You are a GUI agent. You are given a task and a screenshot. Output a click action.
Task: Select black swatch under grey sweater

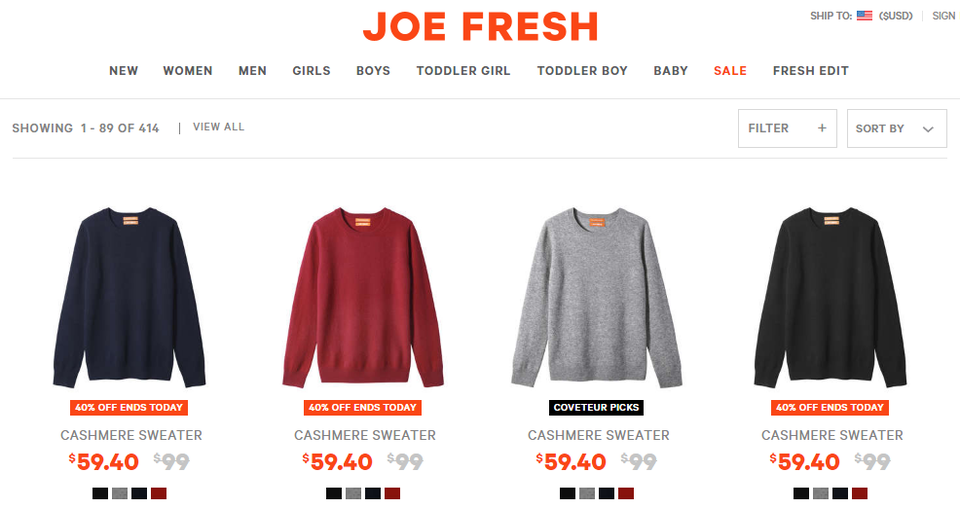click(x=568, y=494)
